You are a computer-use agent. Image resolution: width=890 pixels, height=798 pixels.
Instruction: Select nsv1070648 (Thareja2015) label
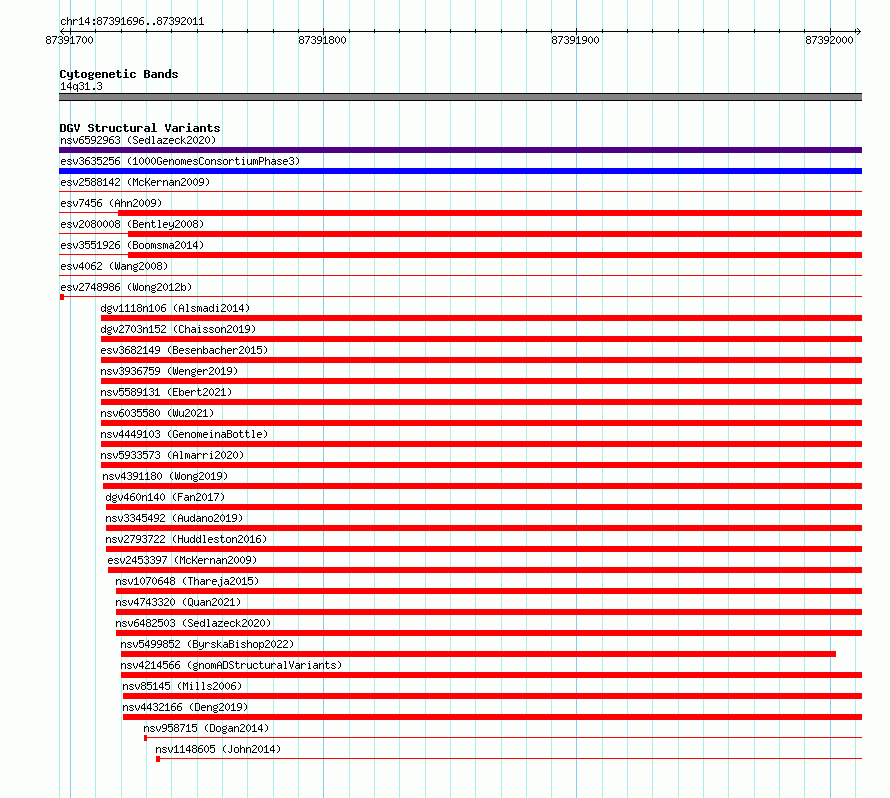[187, 581]
